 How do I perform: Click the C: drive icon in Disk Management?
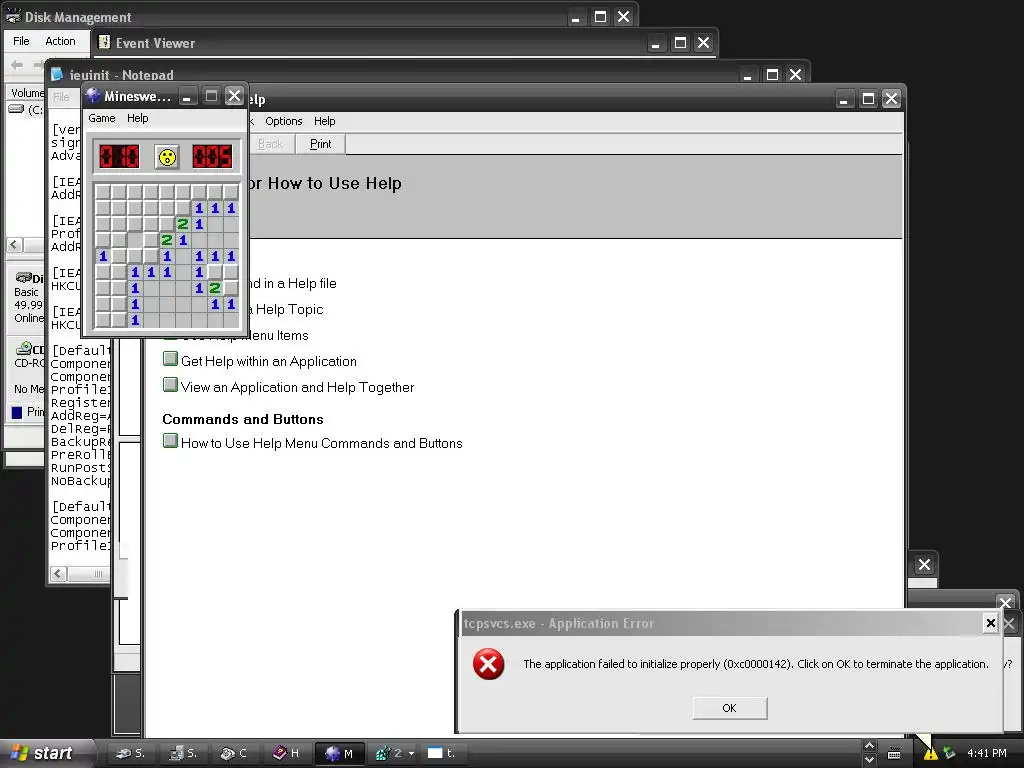16,109
